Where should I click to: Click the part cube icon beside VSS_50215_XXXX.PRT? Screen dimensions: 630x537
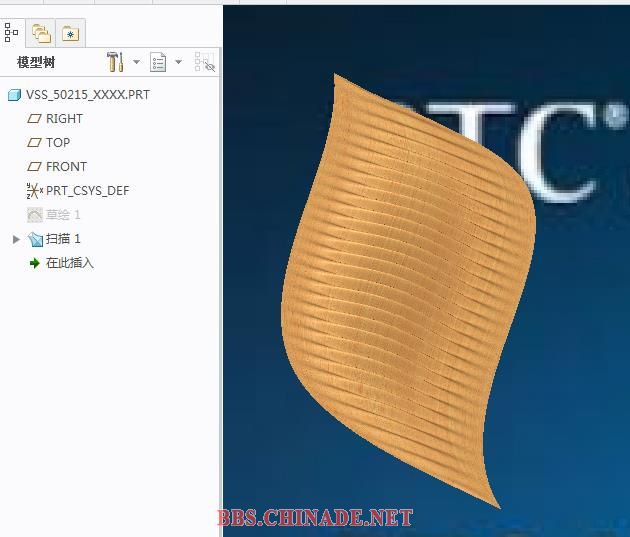pos(14,95)
